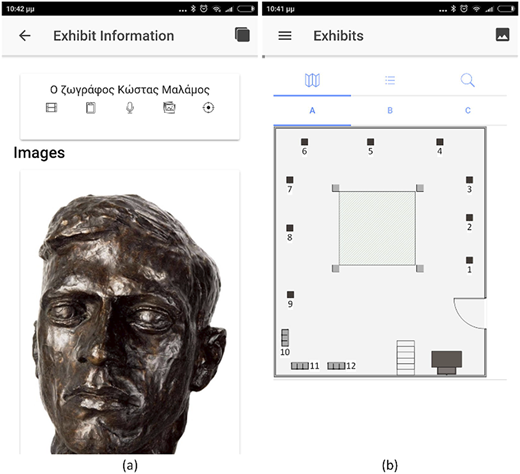
Task: Select floor tab A
Action: click(x=312, y=111)
